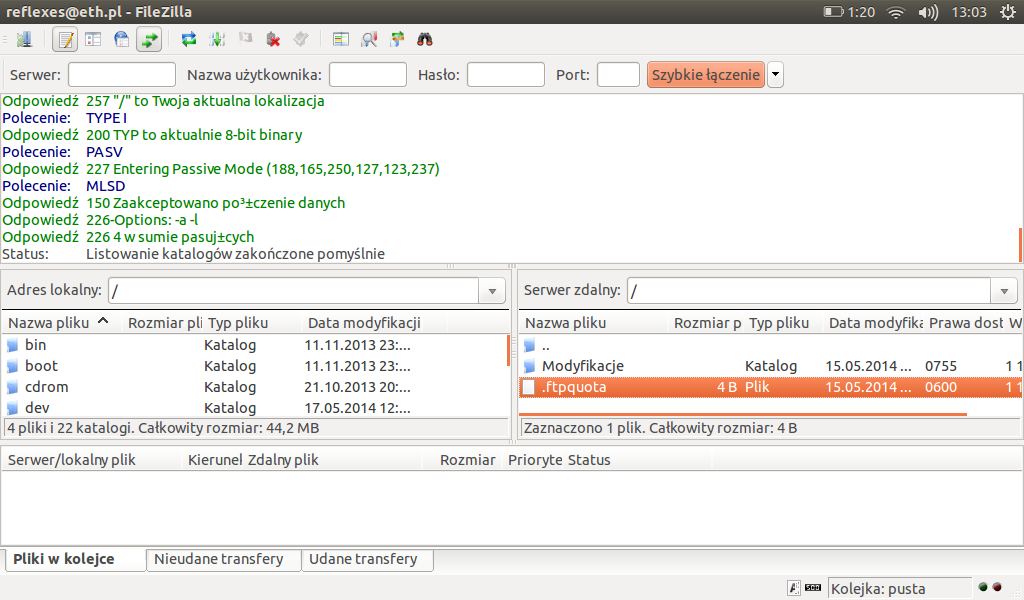Open the directory listing filters dialog

coord(341,40)
